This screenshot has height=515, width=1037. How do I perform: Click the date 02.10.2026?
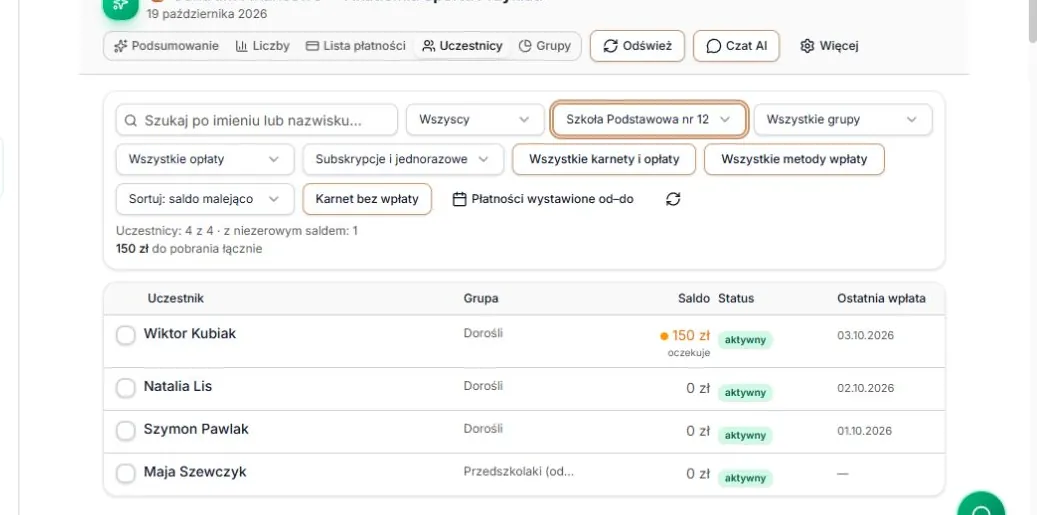point(865,388)
